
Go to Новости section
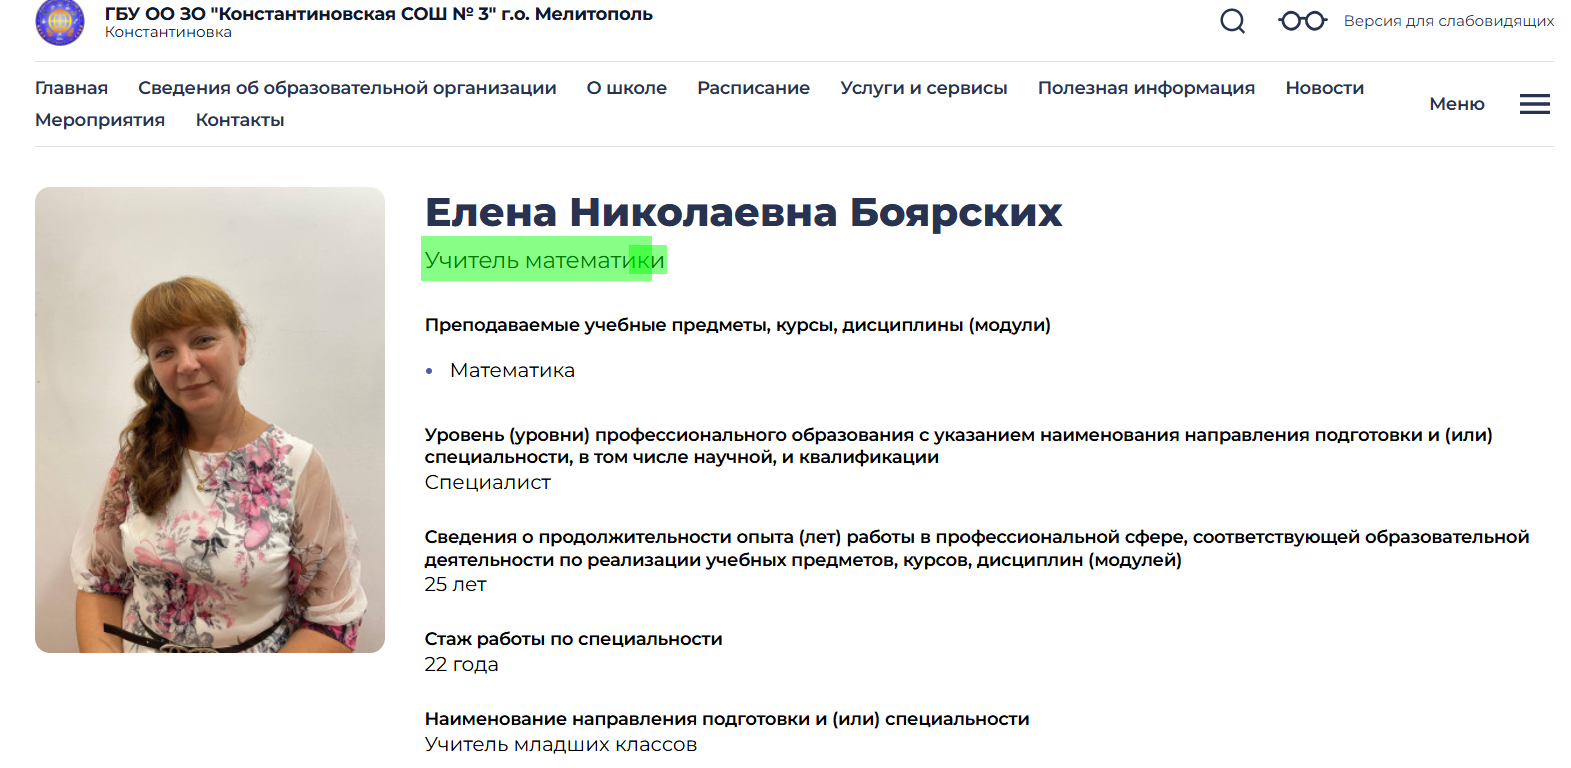click(x=1325, y=88)
